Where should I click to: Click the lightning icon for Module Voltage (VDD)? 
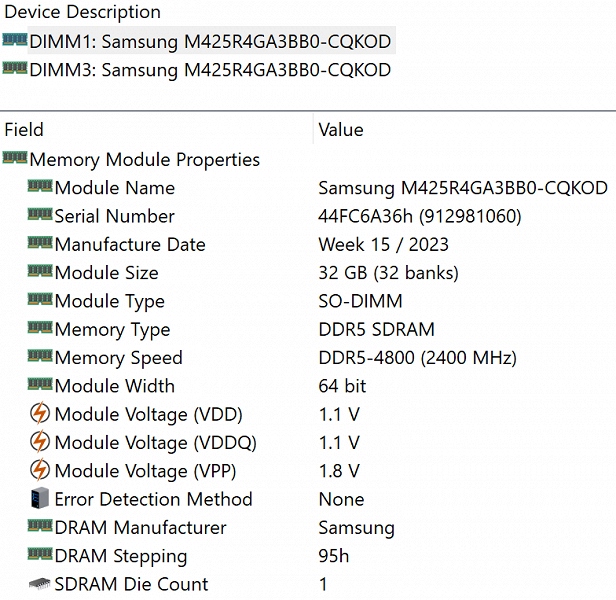[x=40, y=414]
